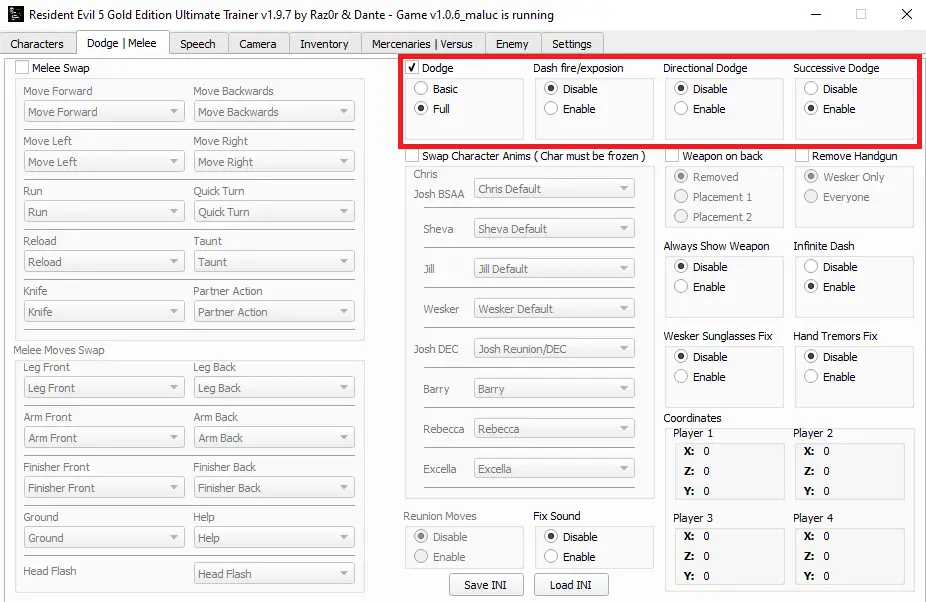Expand the Move Right dropdown
This screenshot has width=926, height=602.
(274, 162)
